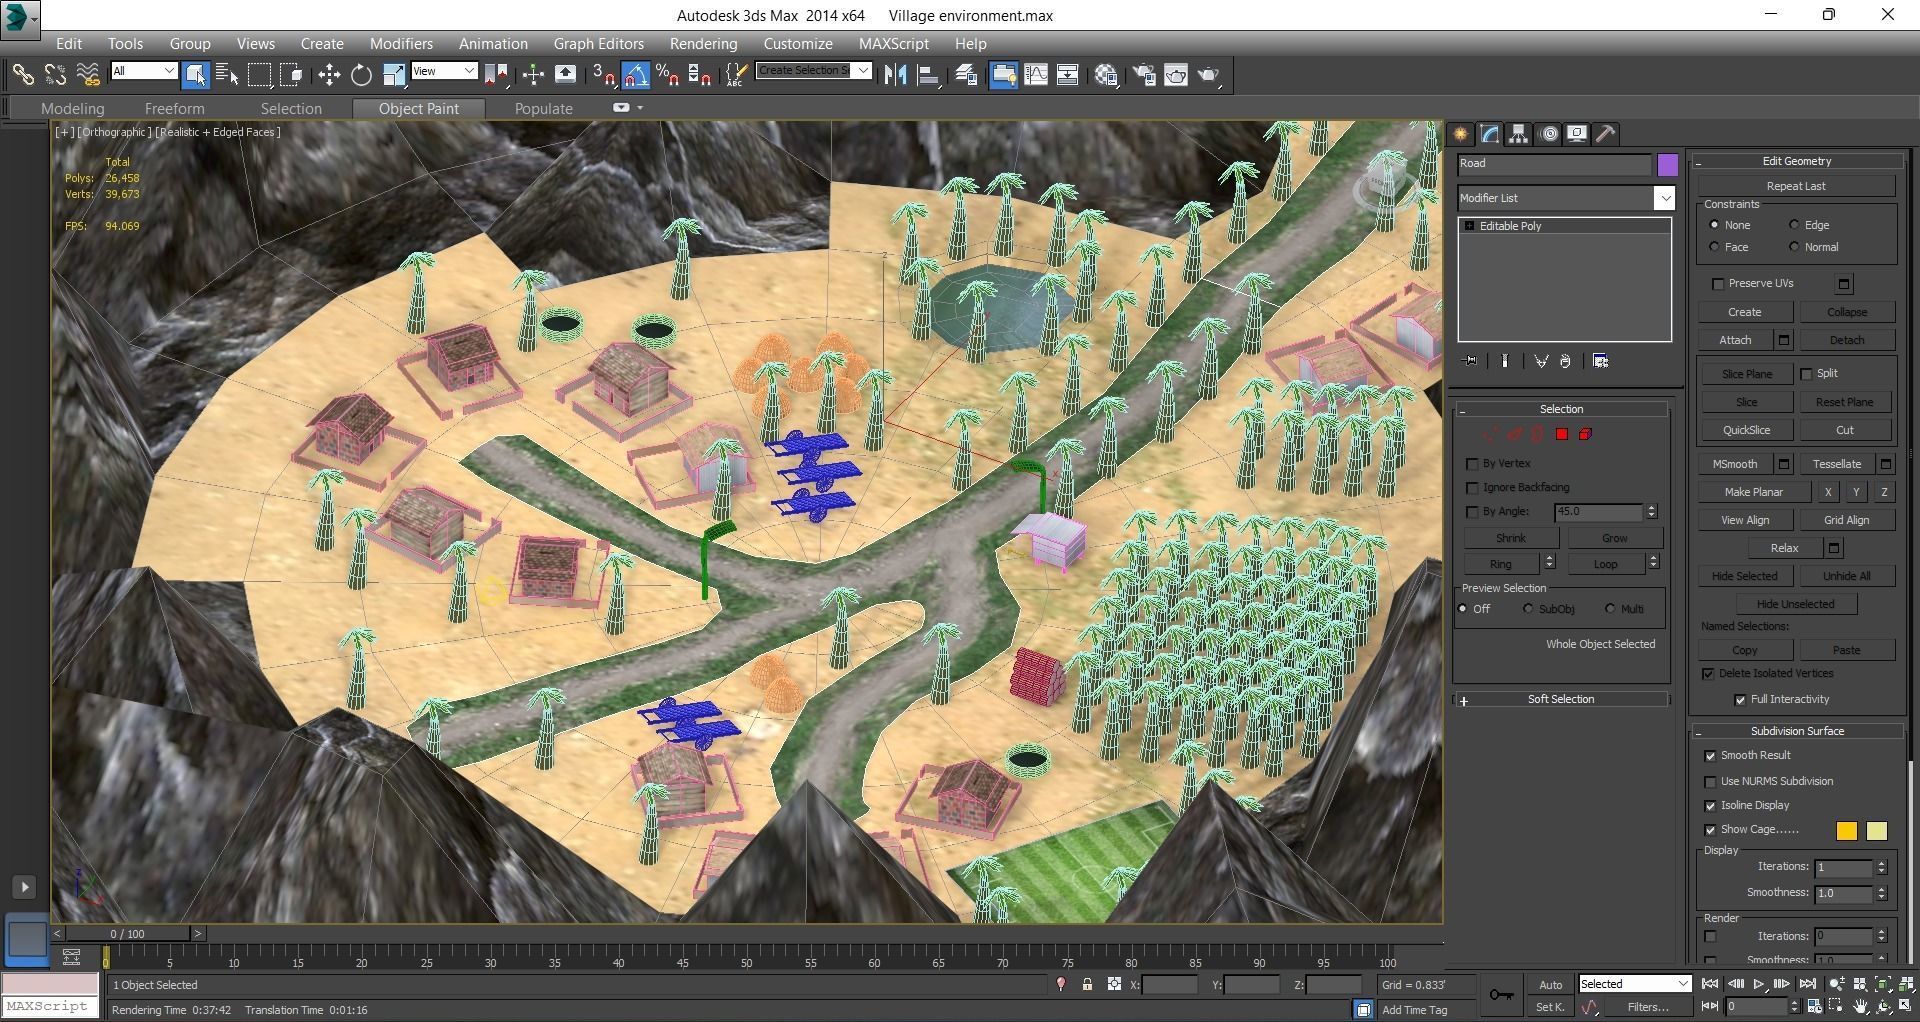
Task: Switch to the Hierarchy command panel tab
Action: click(1519, 134)
